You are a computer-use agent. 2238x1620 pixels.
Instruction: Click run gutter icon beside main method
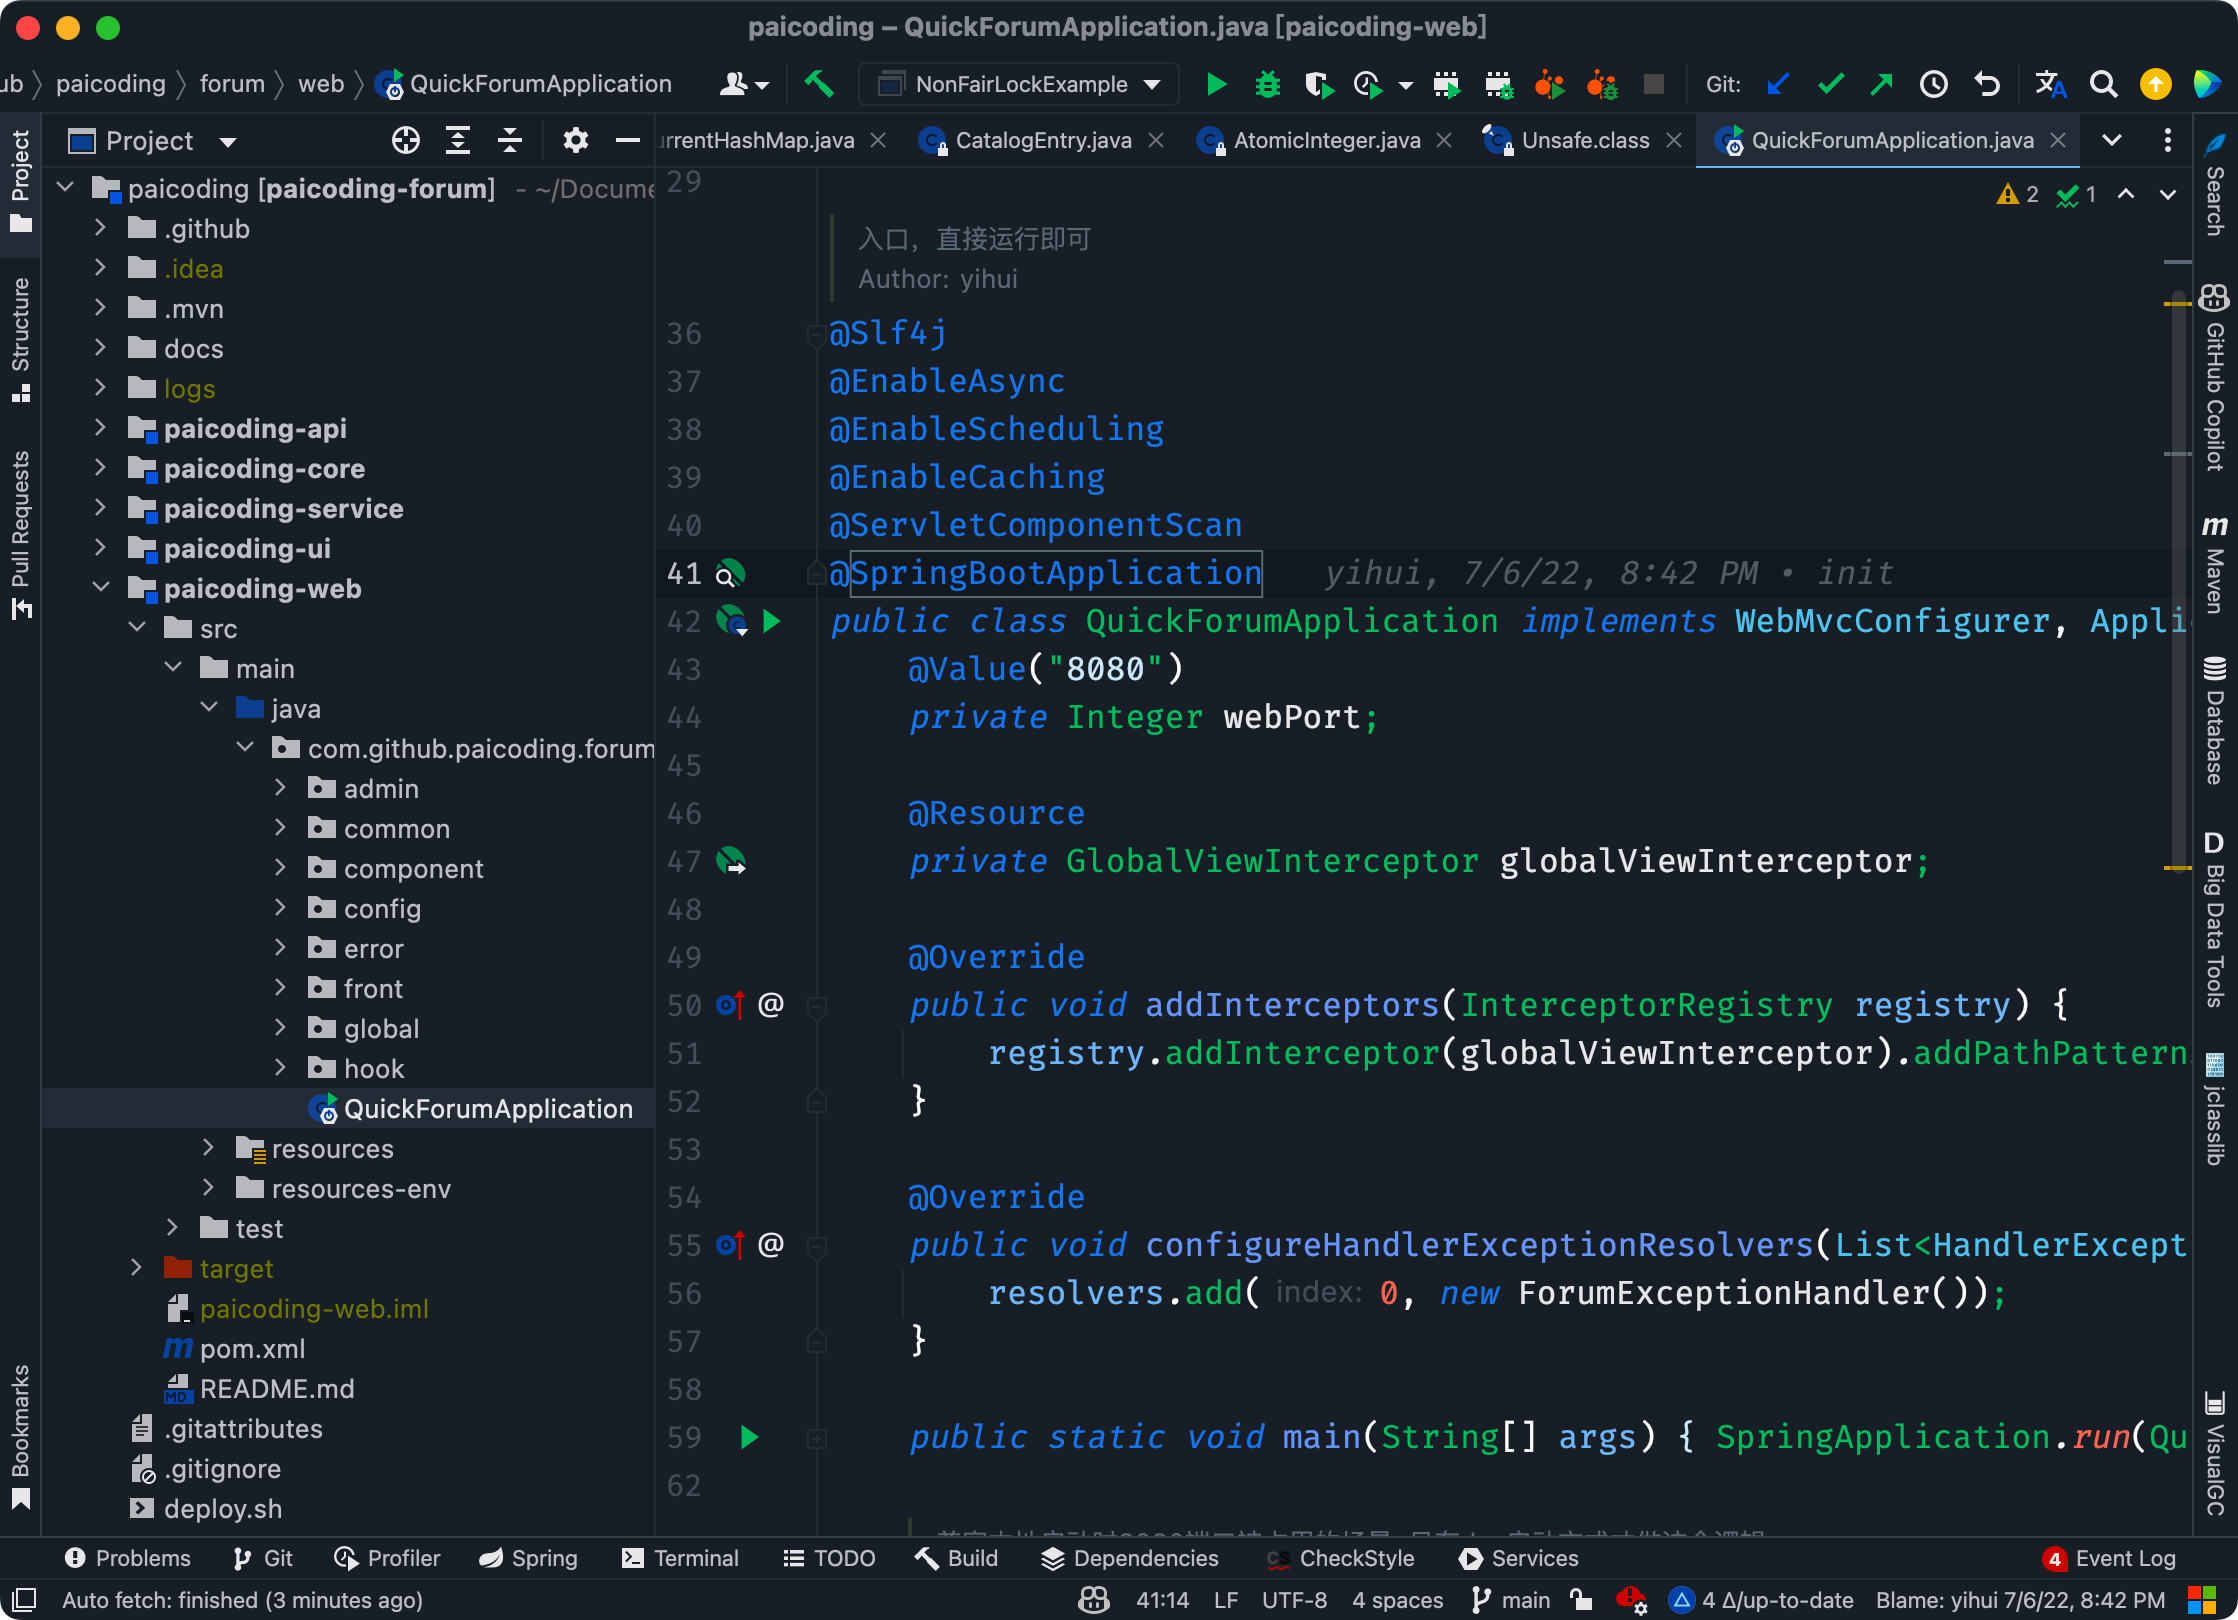[749, 1437]
